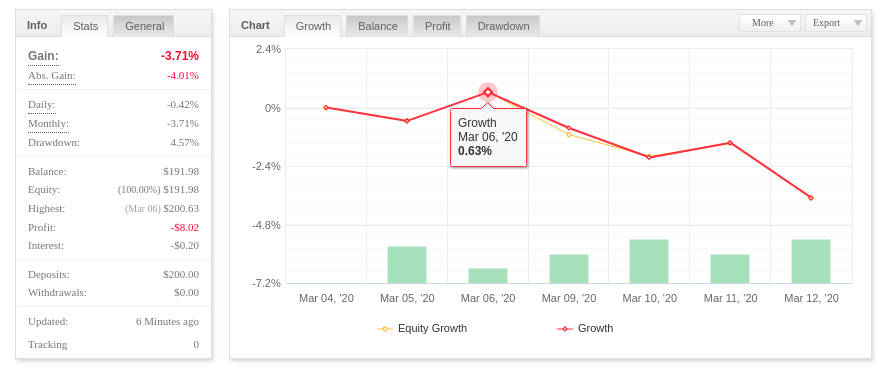Open the Profit chart tab
Viewport: 887px width, 376px height.
click(x=437, y=26)
